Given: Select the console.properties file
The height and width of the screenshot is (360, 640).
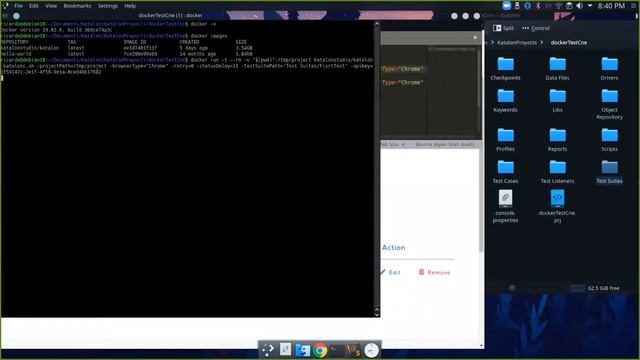Looking at the screenshot, I should (505, 206).
